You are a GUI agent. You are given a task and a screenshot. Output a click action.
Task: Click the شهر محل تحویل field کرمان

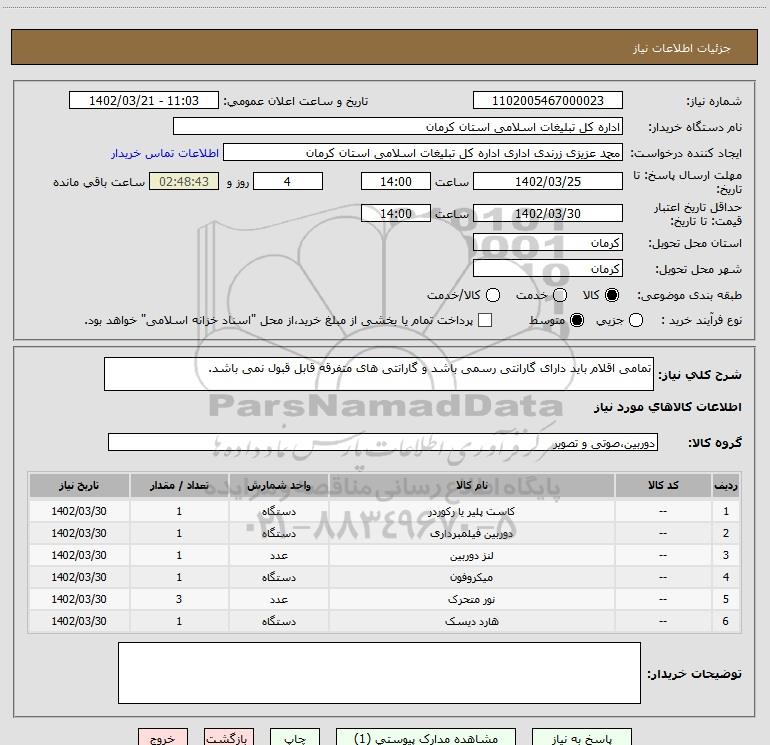tap(548, 268)
